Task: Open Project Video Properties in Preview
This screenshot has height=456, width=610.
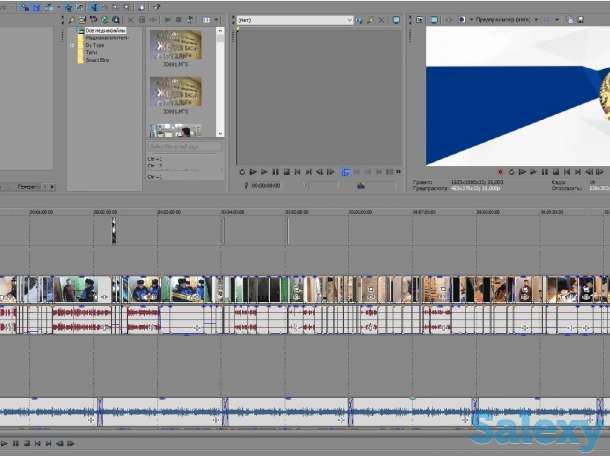Action: coord(419,19)
